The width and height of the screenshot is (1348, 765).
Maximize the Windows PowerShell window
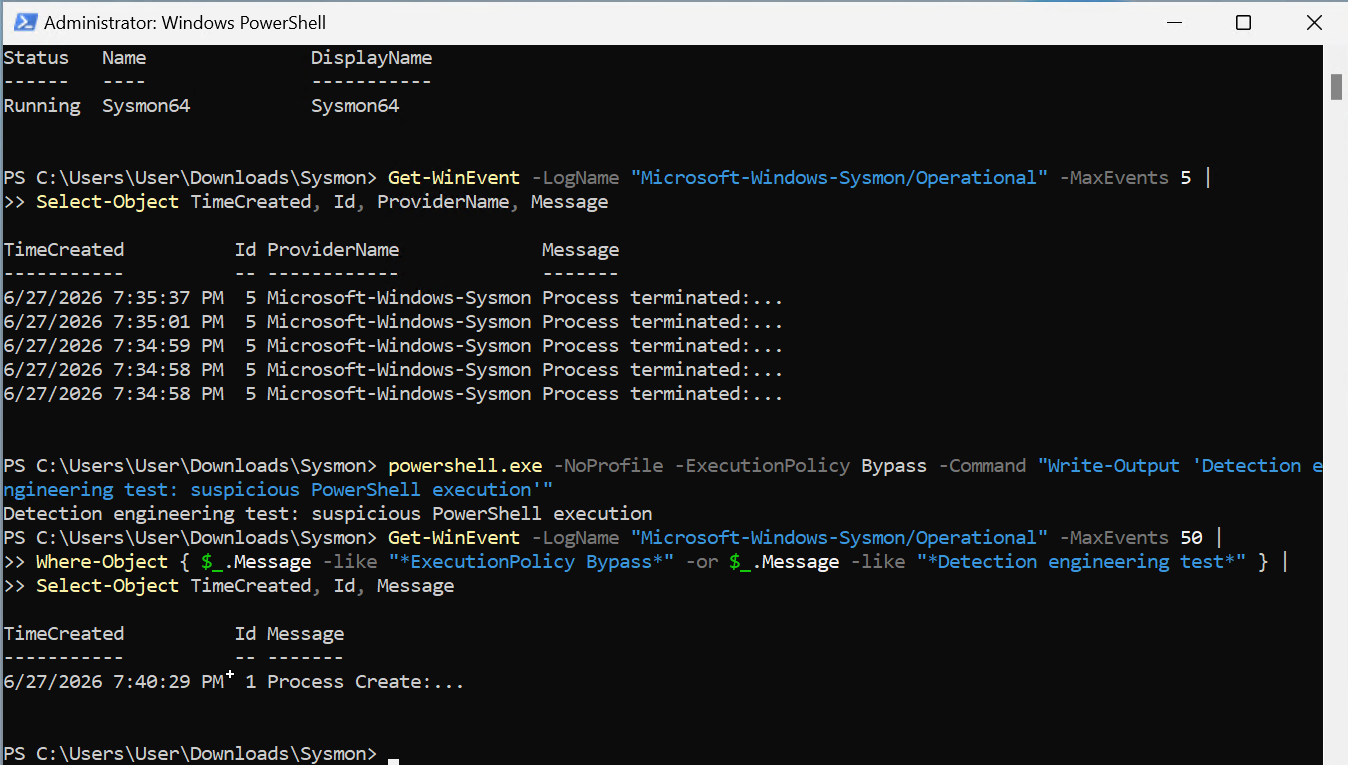point(1243,22)
